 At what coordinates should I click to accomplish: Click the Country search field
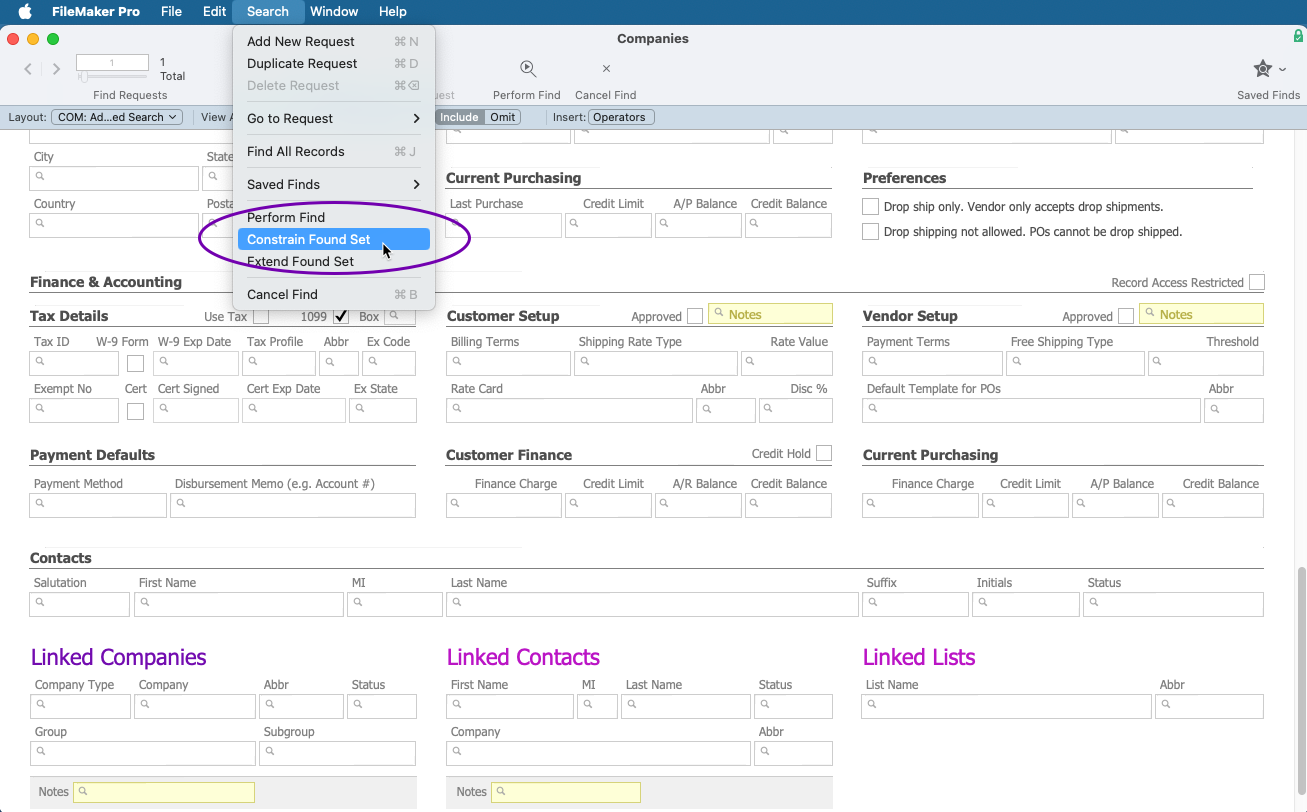pyautogui.click(x=114, y=225)
